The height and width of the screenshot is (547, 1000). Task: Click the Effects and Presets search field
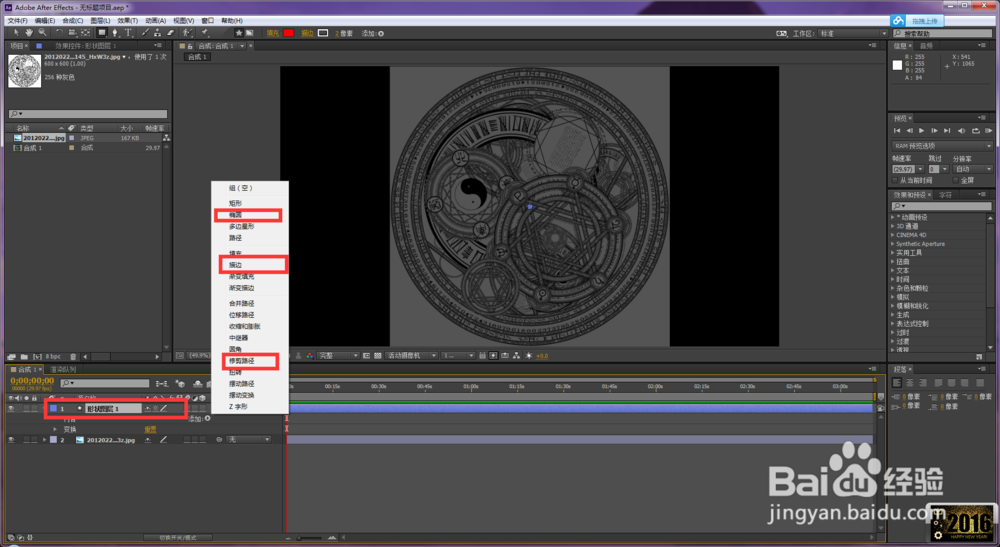941,207
